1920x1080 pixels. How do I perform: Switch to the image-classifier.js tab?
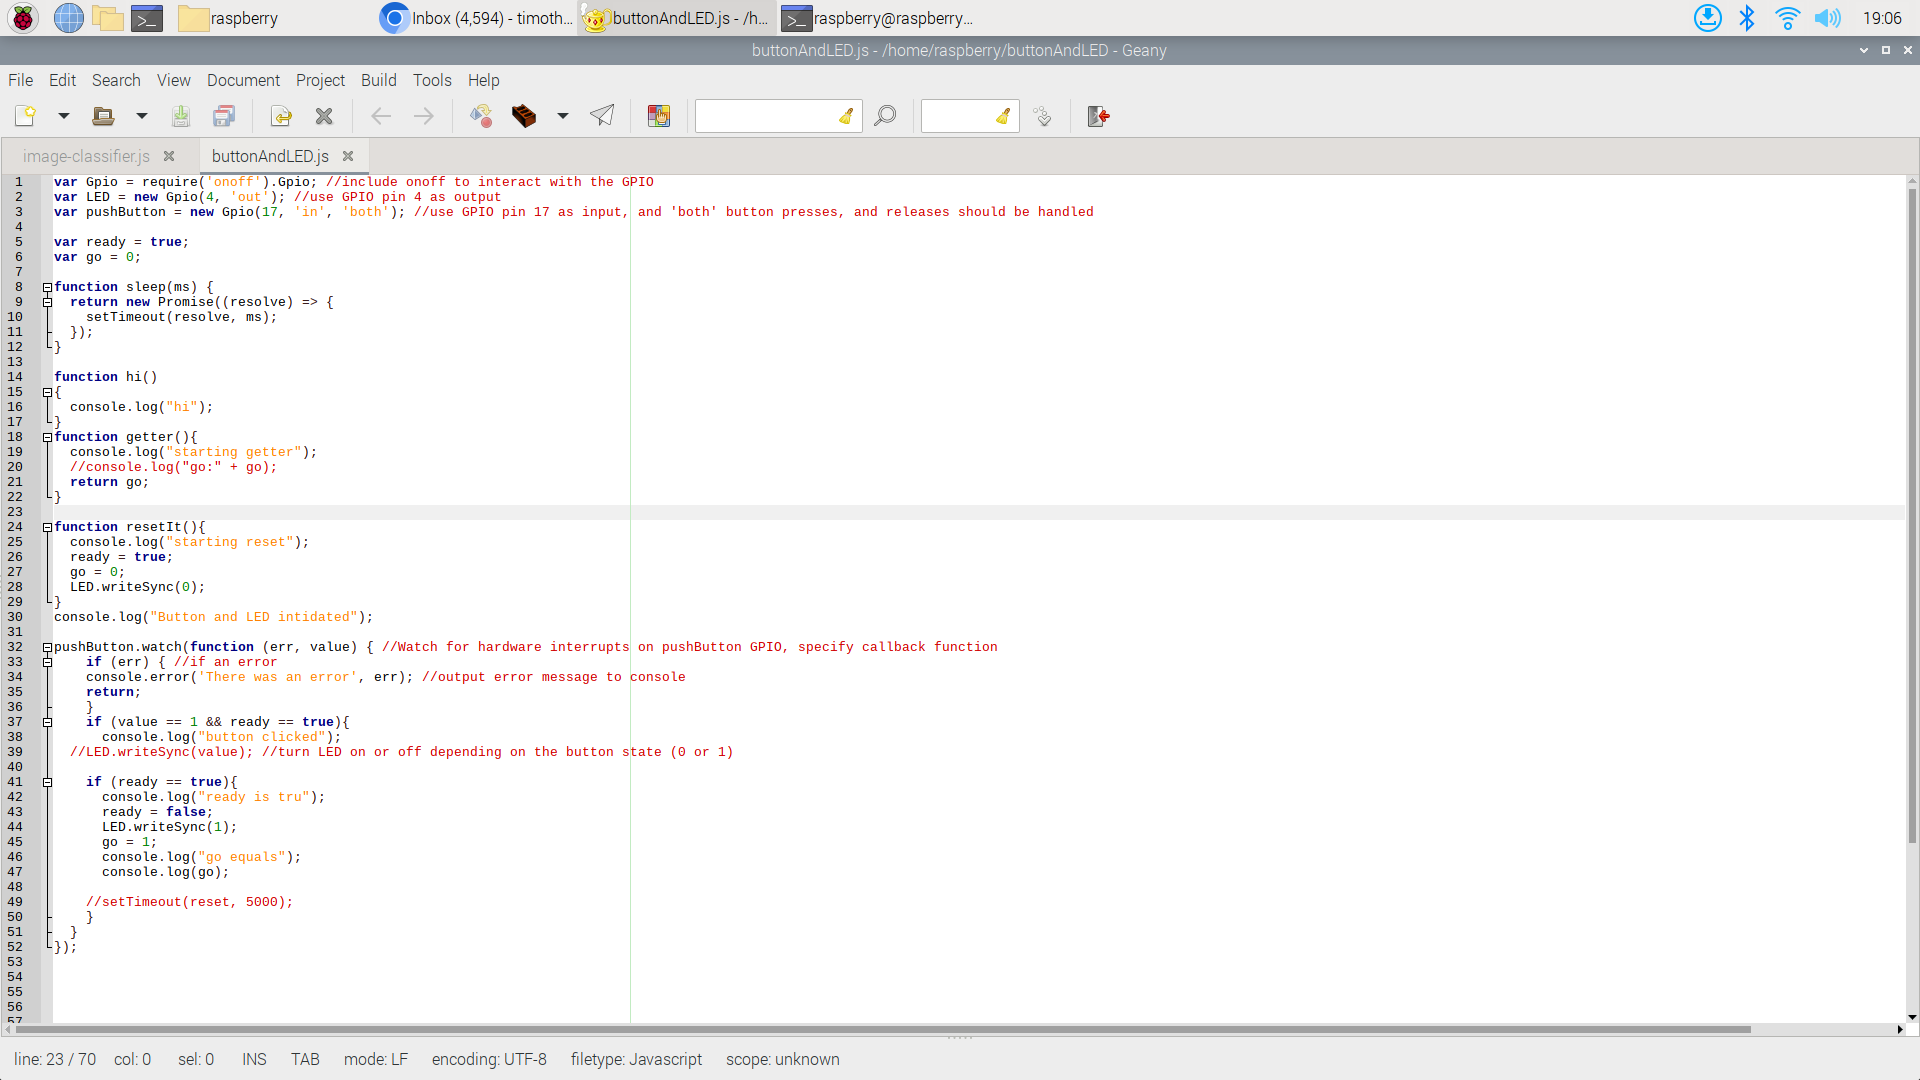[x=86, y=157]
